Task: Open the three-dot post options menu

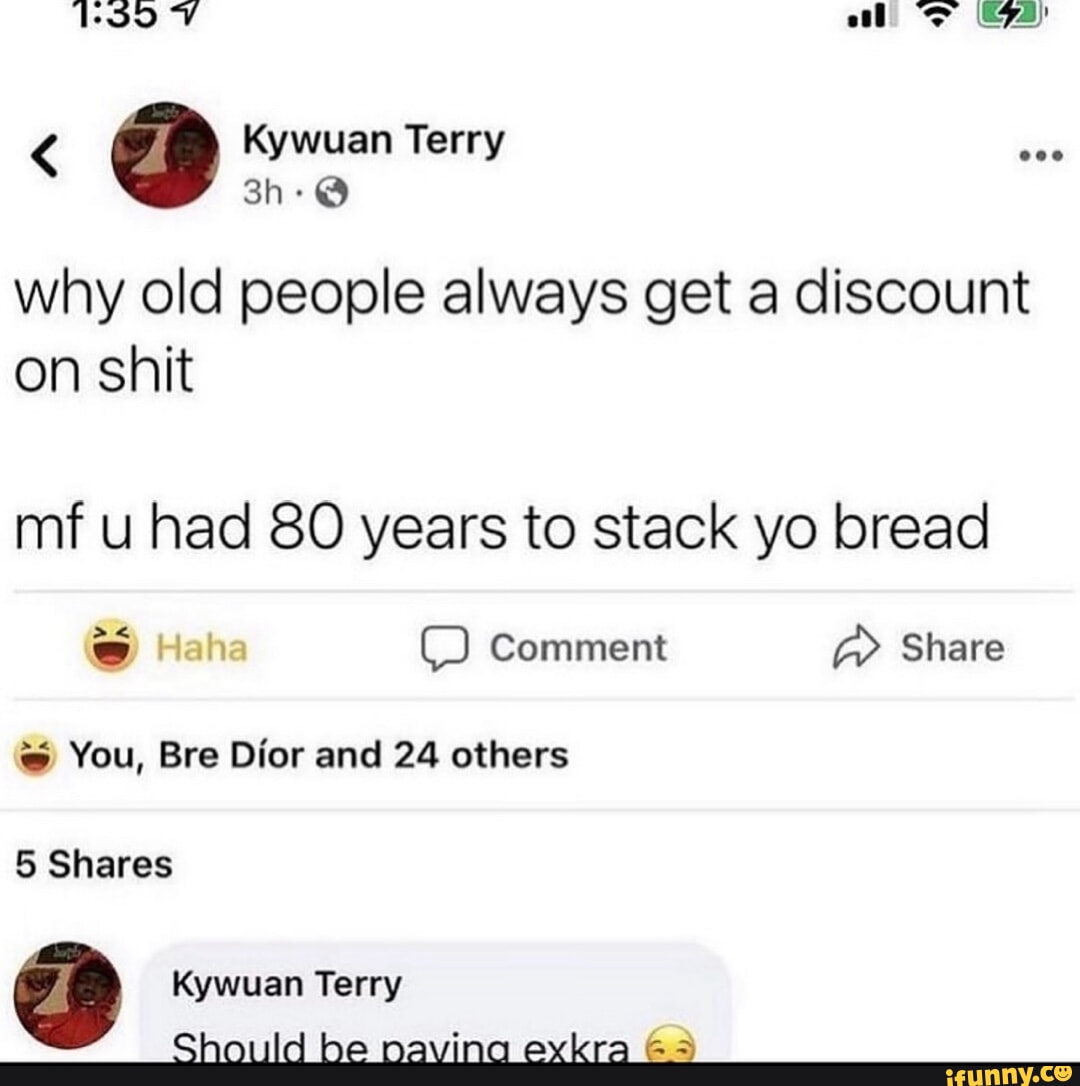Action: [1040, 156]
